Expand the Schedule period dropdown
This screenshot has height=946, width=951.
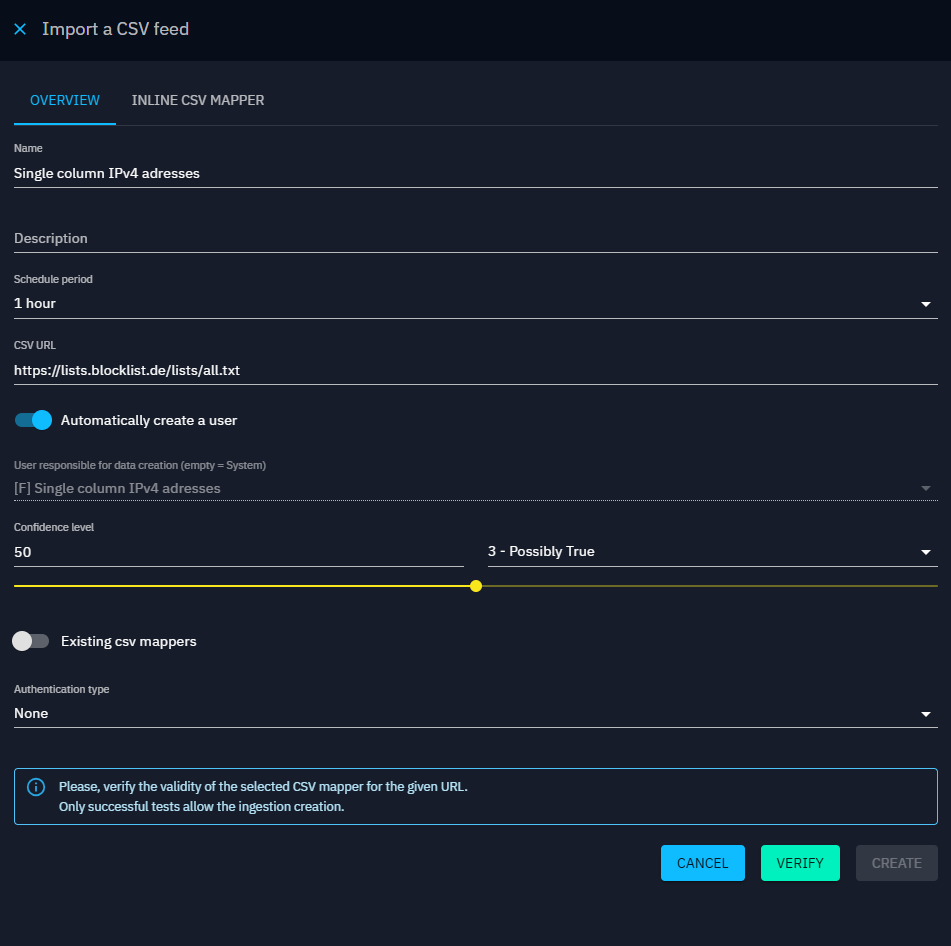point(475,303)
